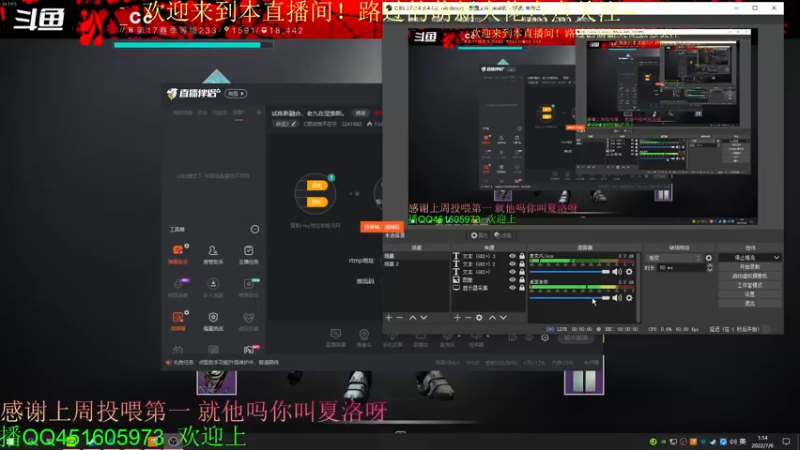Open the 主播任务 tool icon
This screenshot has height=450, width=800.
[x=248, y=254]
